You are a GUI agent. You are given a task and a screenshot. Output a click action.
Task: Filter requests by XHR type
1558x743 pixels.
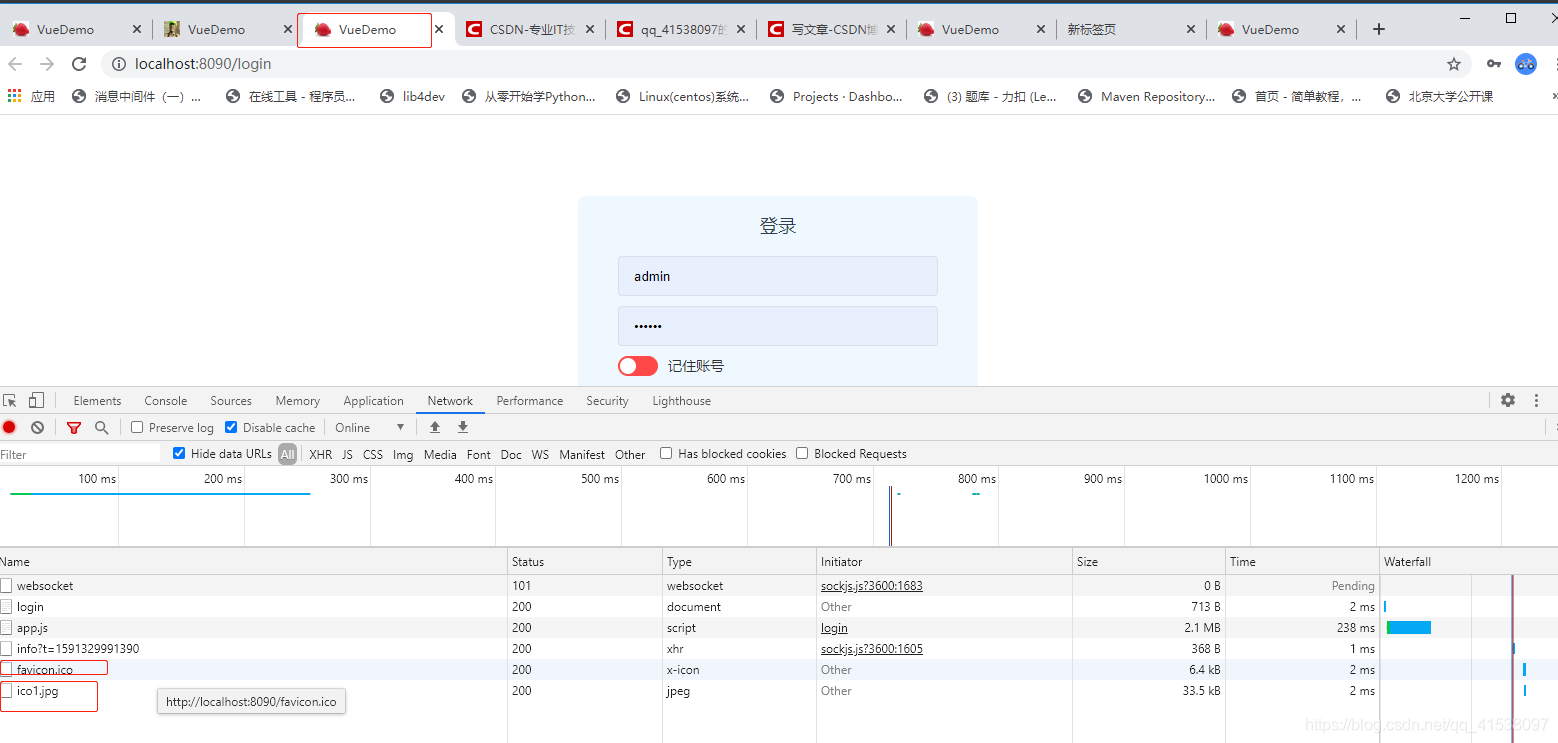coord(320,454)
